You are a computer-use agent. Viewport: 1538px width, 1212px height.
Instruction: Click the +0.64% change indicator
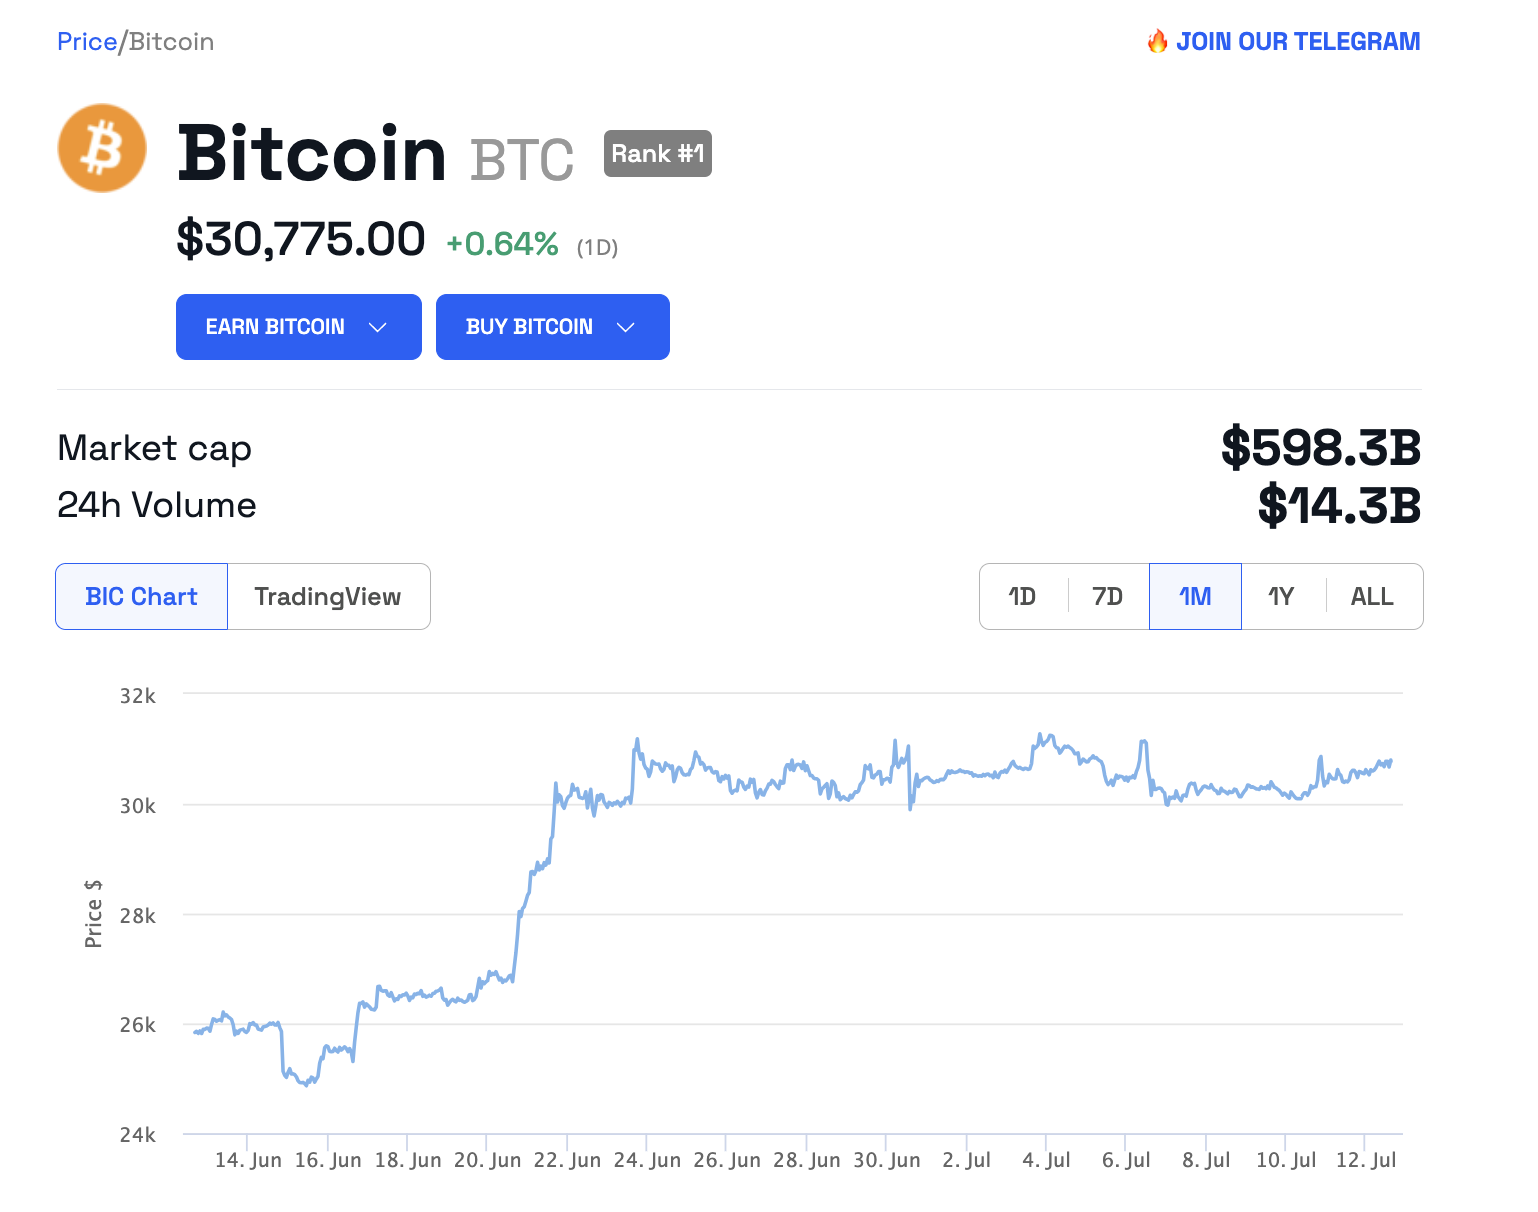pos(503,242)
